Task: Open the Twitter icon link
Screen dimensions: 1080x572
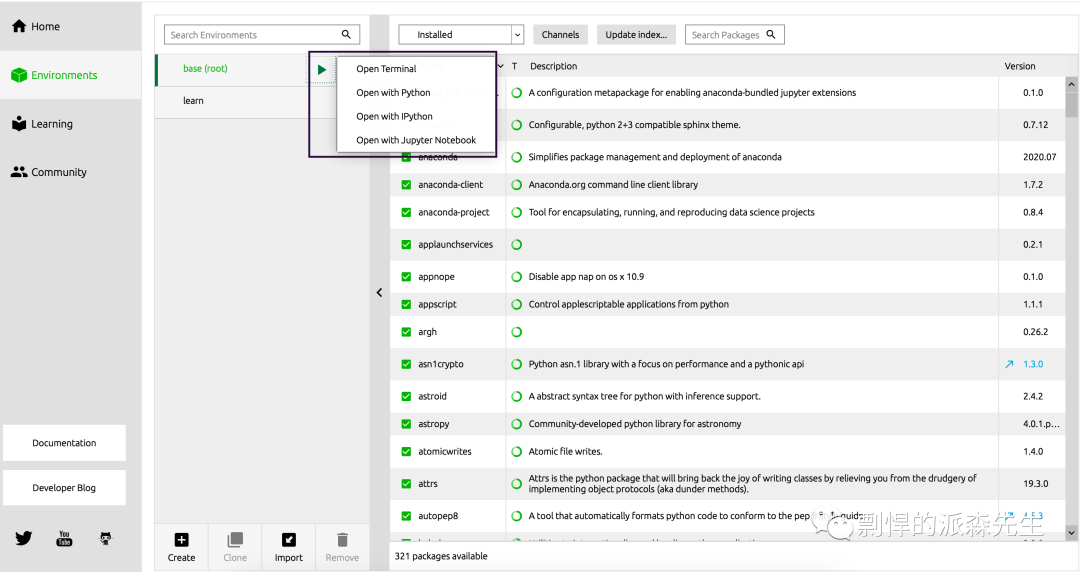Action: tap(24, 538)
